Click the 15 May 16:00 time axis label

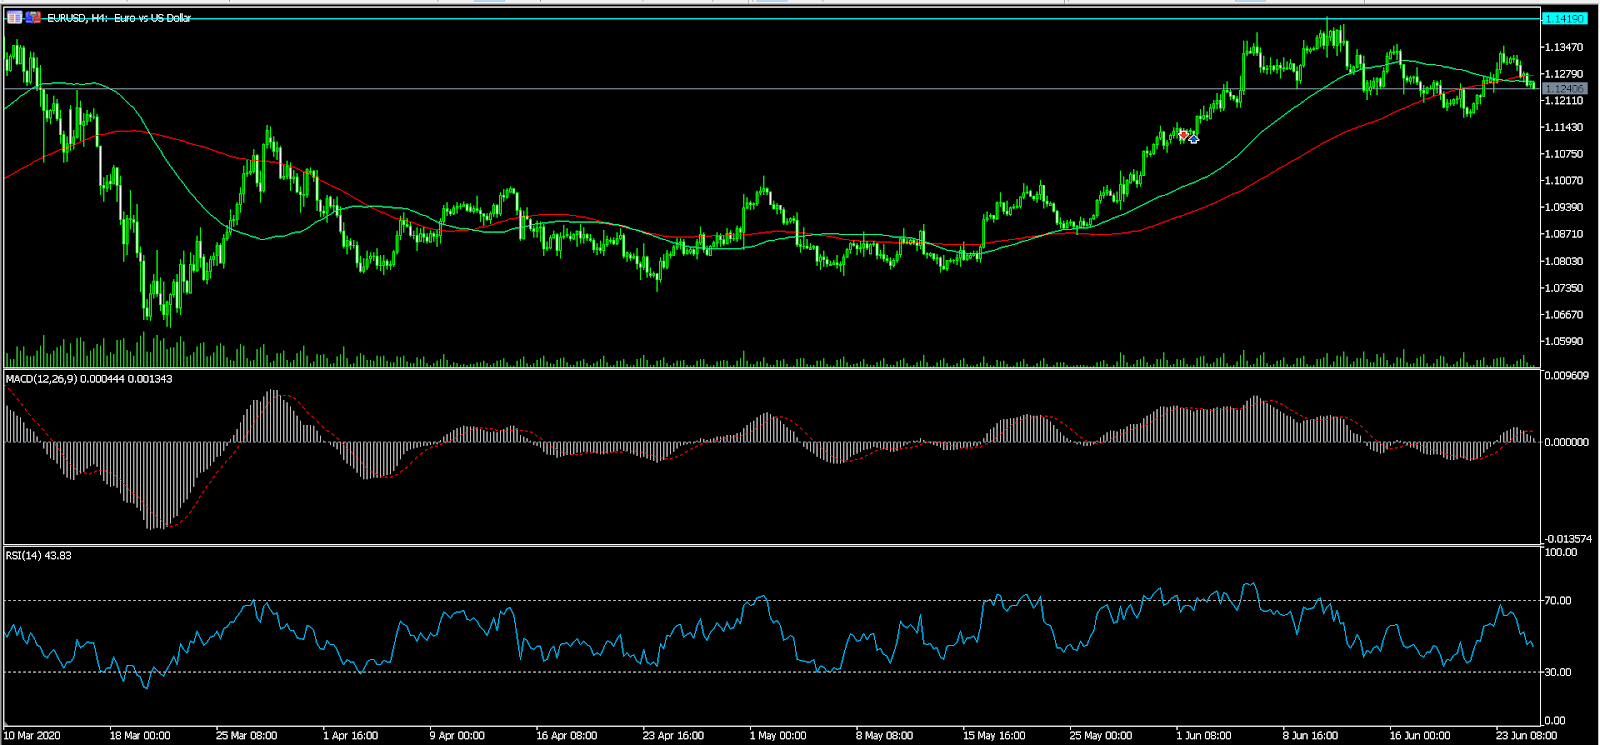(993, 736)
